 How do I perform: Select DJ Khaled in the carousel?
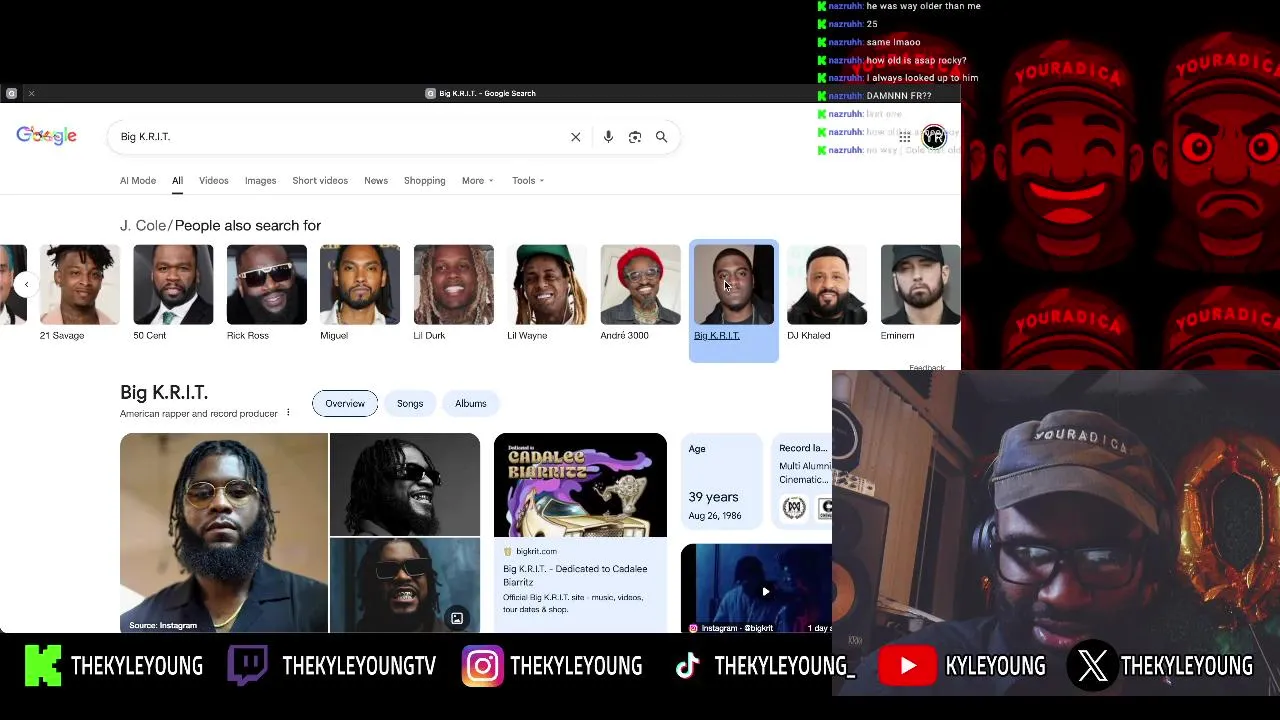click(x=827, y=293)
